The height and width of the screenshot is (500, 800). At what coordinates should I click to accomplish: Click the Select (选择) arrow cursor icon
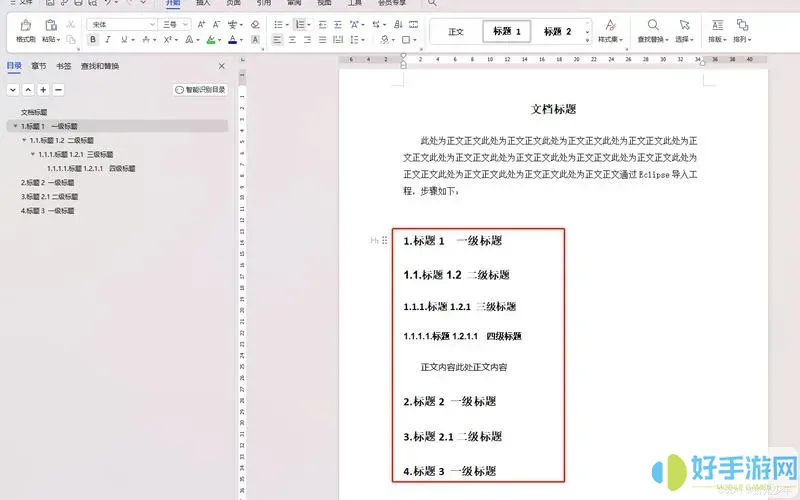coord(684,25)
